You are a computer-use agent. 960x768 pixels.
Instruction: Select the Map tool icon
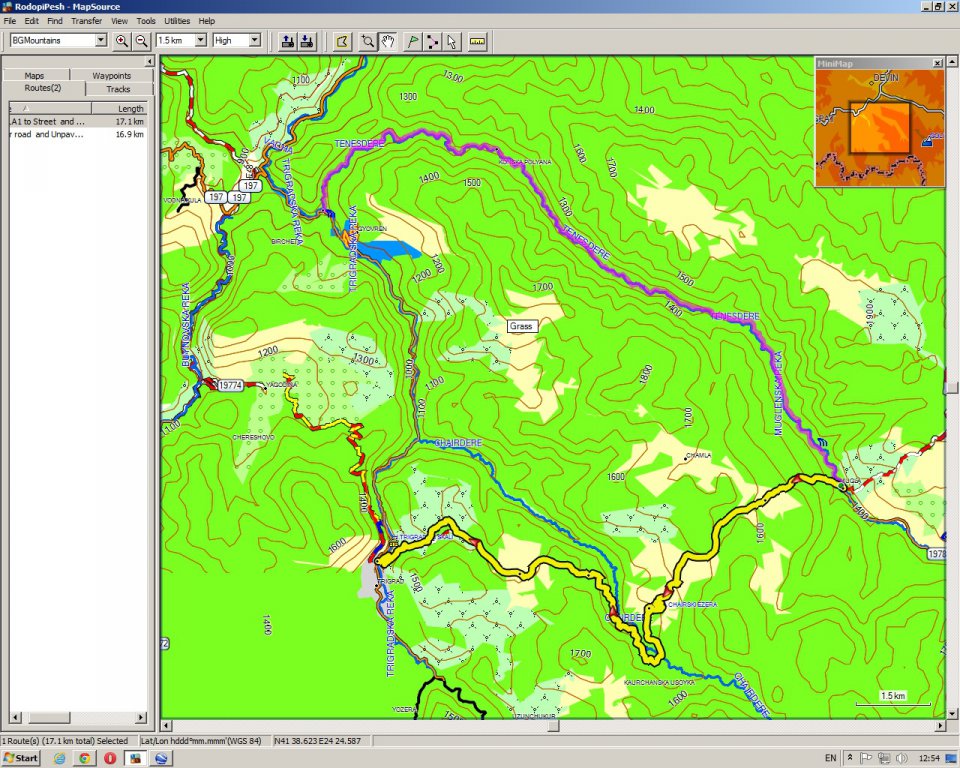pyautogui.click(x=342, y=41)
